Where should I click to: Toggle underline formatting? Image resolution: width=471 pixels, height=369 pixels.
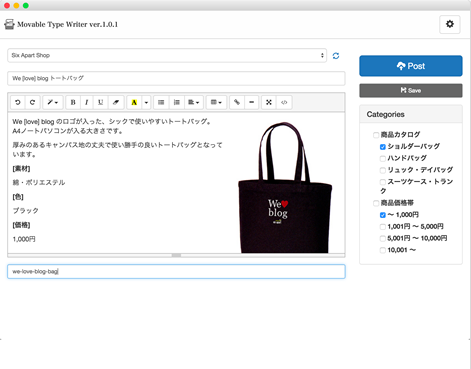click(100, 102)
